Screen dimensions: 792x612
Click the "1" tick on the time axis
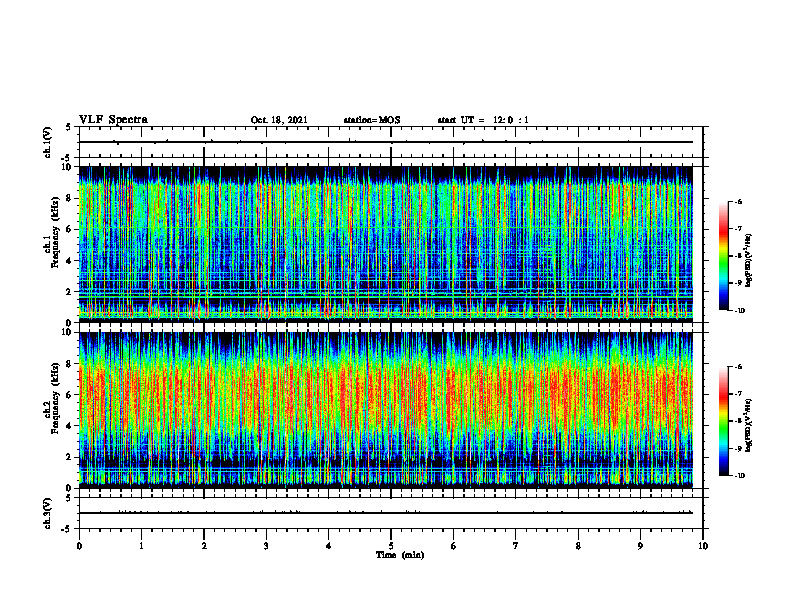141,546
